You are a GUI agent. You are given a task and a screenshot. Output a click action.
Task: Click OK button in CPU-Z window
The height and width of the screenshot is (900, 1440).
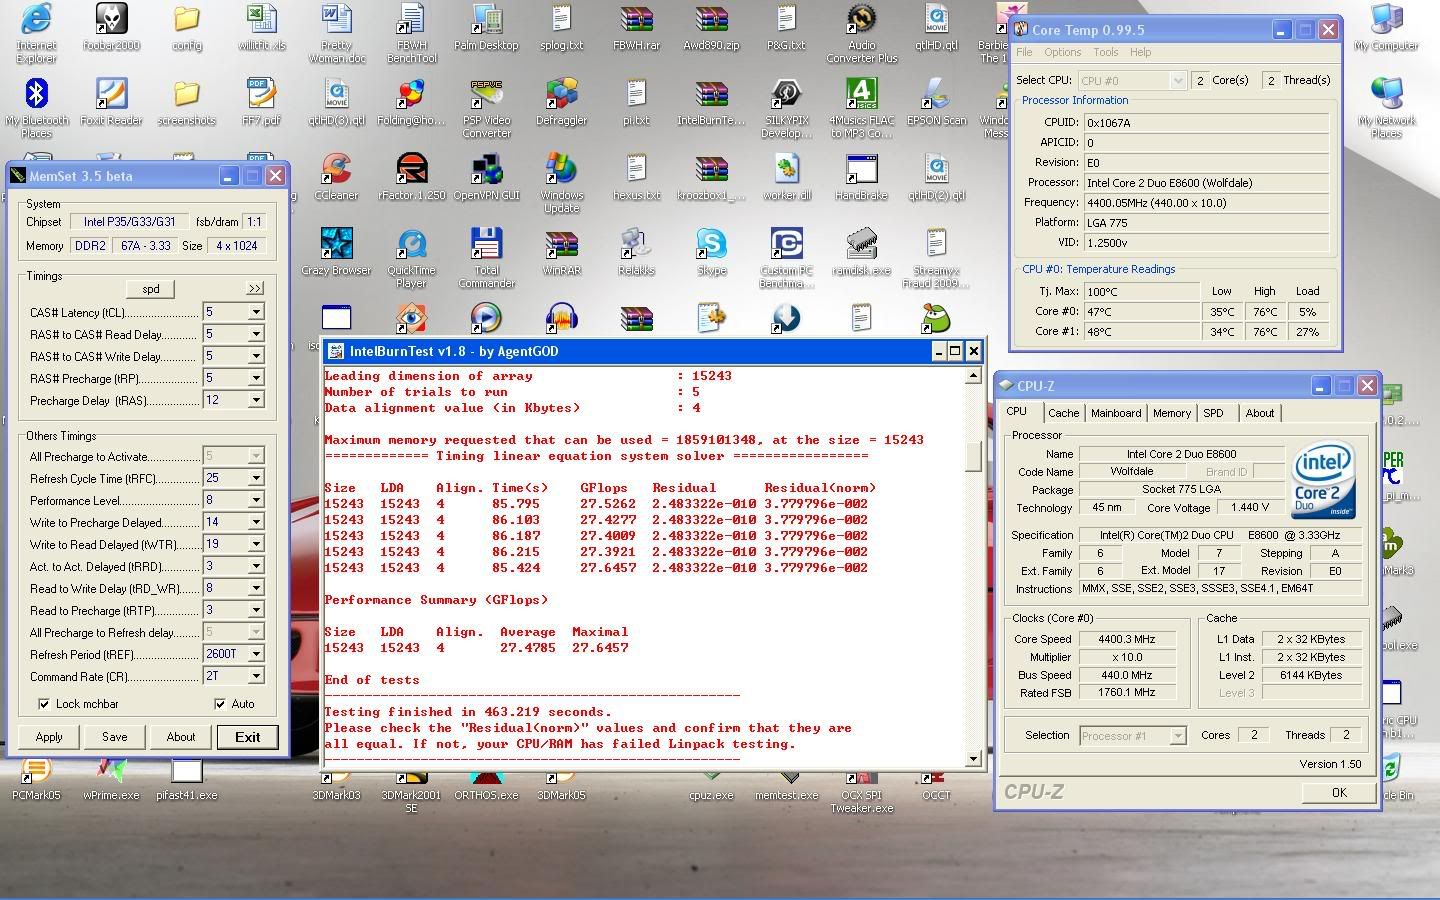tap(1338, 792)
